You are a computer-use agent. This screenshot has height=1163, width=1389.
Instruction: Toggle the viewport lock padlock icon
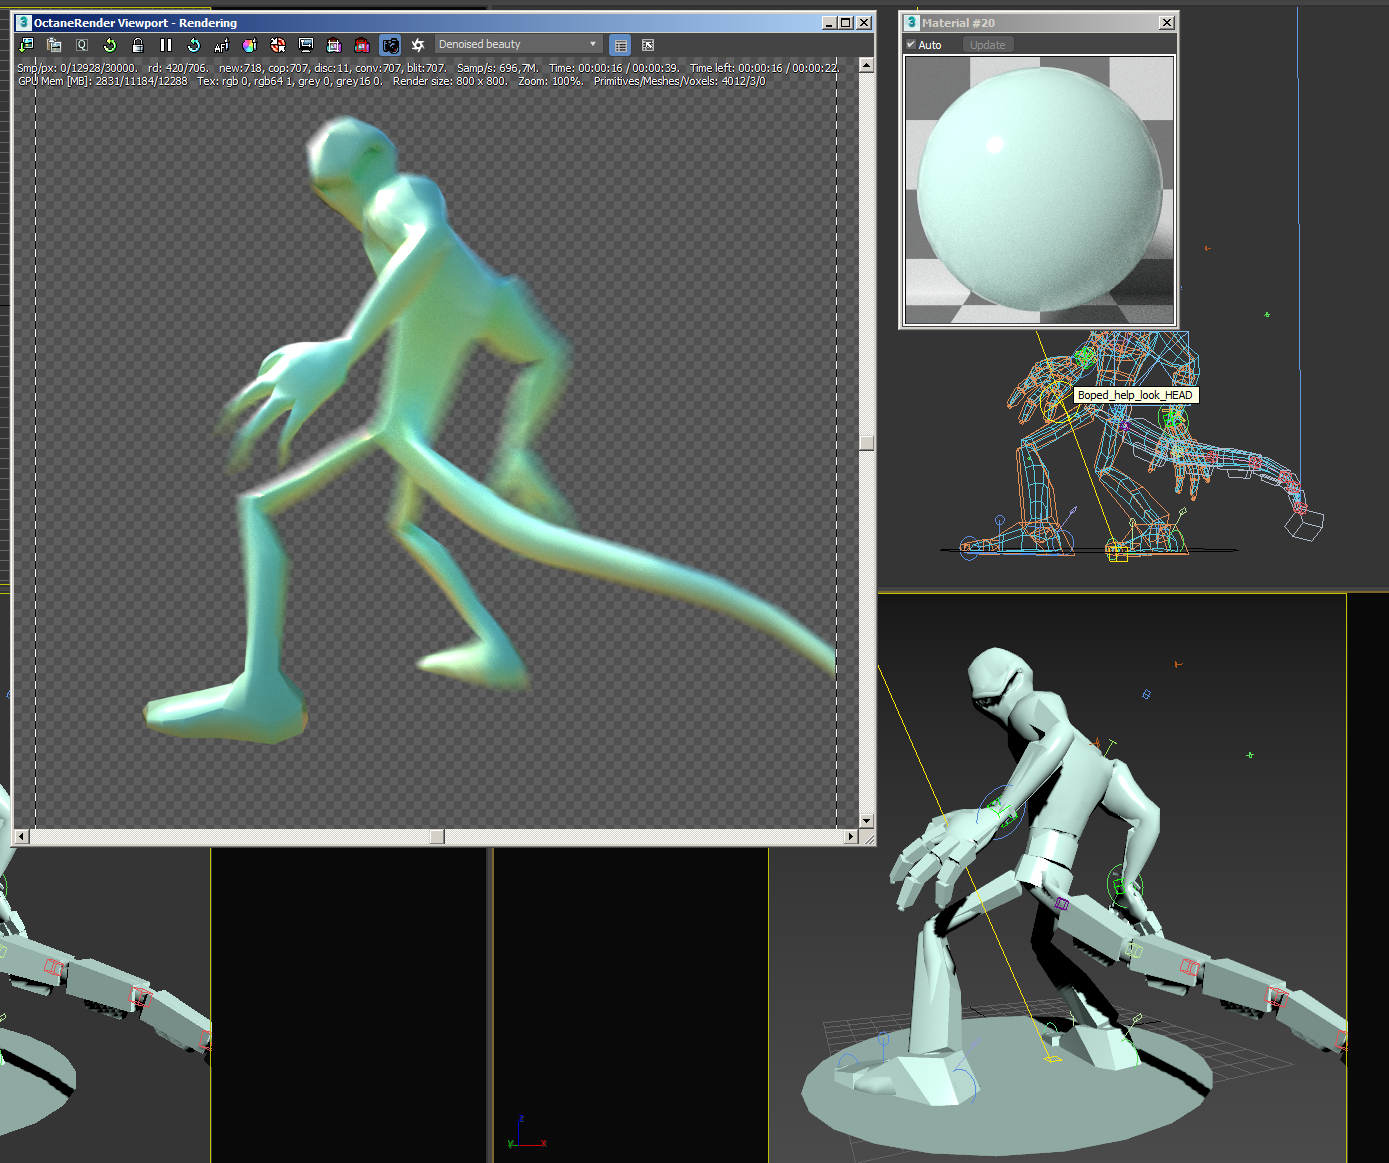[x=138, y=45]
